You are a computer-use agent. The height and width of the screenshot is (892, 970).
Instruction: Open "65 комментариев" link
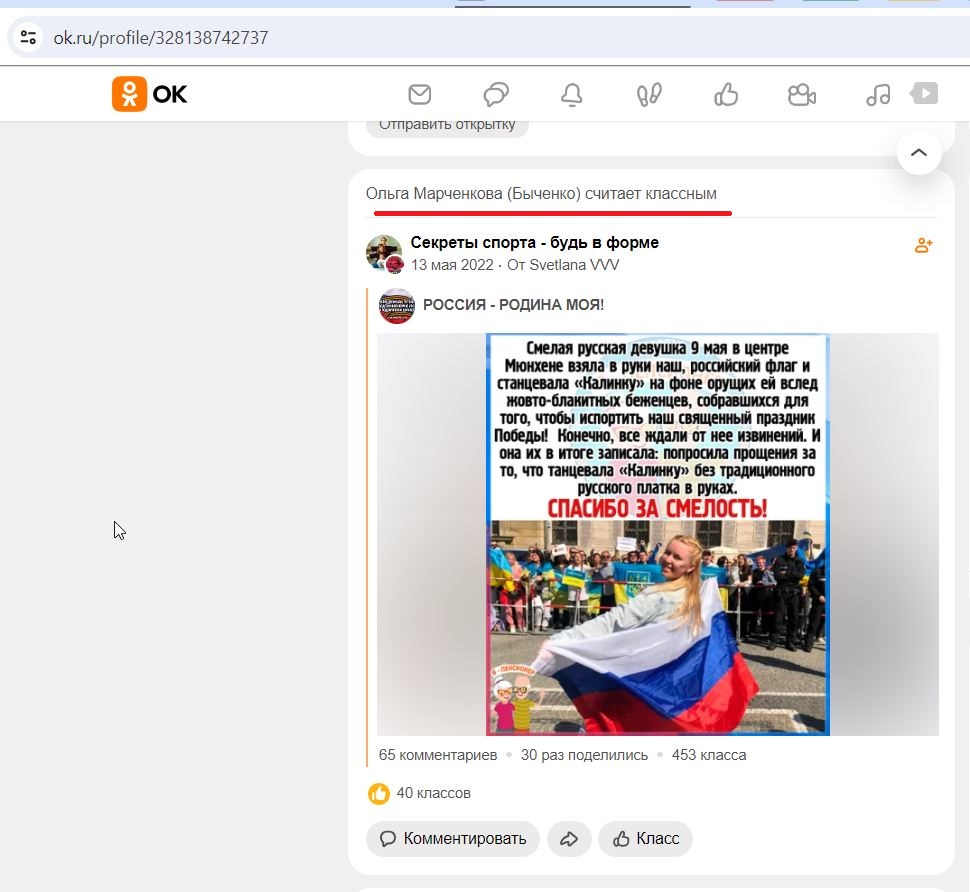tap(438, 755)
